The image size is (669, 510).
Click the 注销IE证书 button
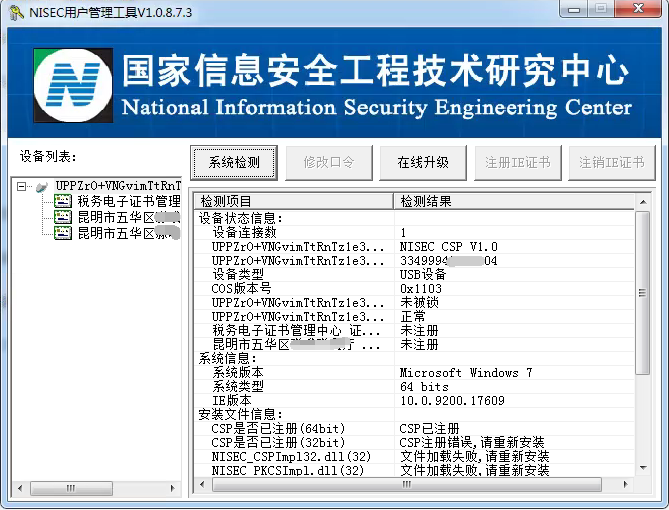tap(612, 163)
